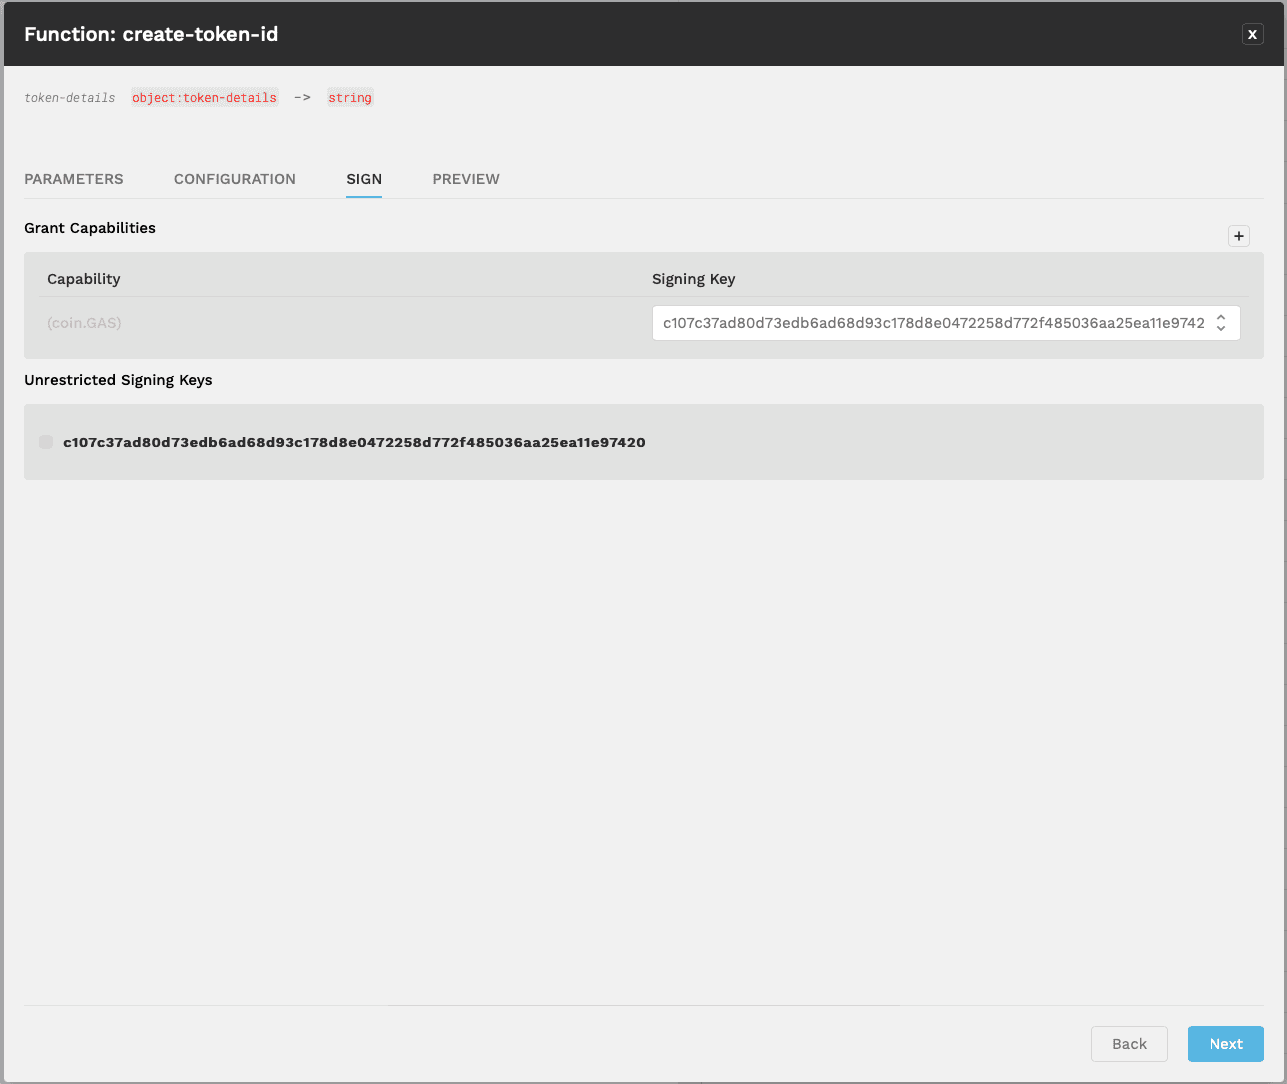
Task: Click the Signing Key column header
Action: (x=694, y=279)
